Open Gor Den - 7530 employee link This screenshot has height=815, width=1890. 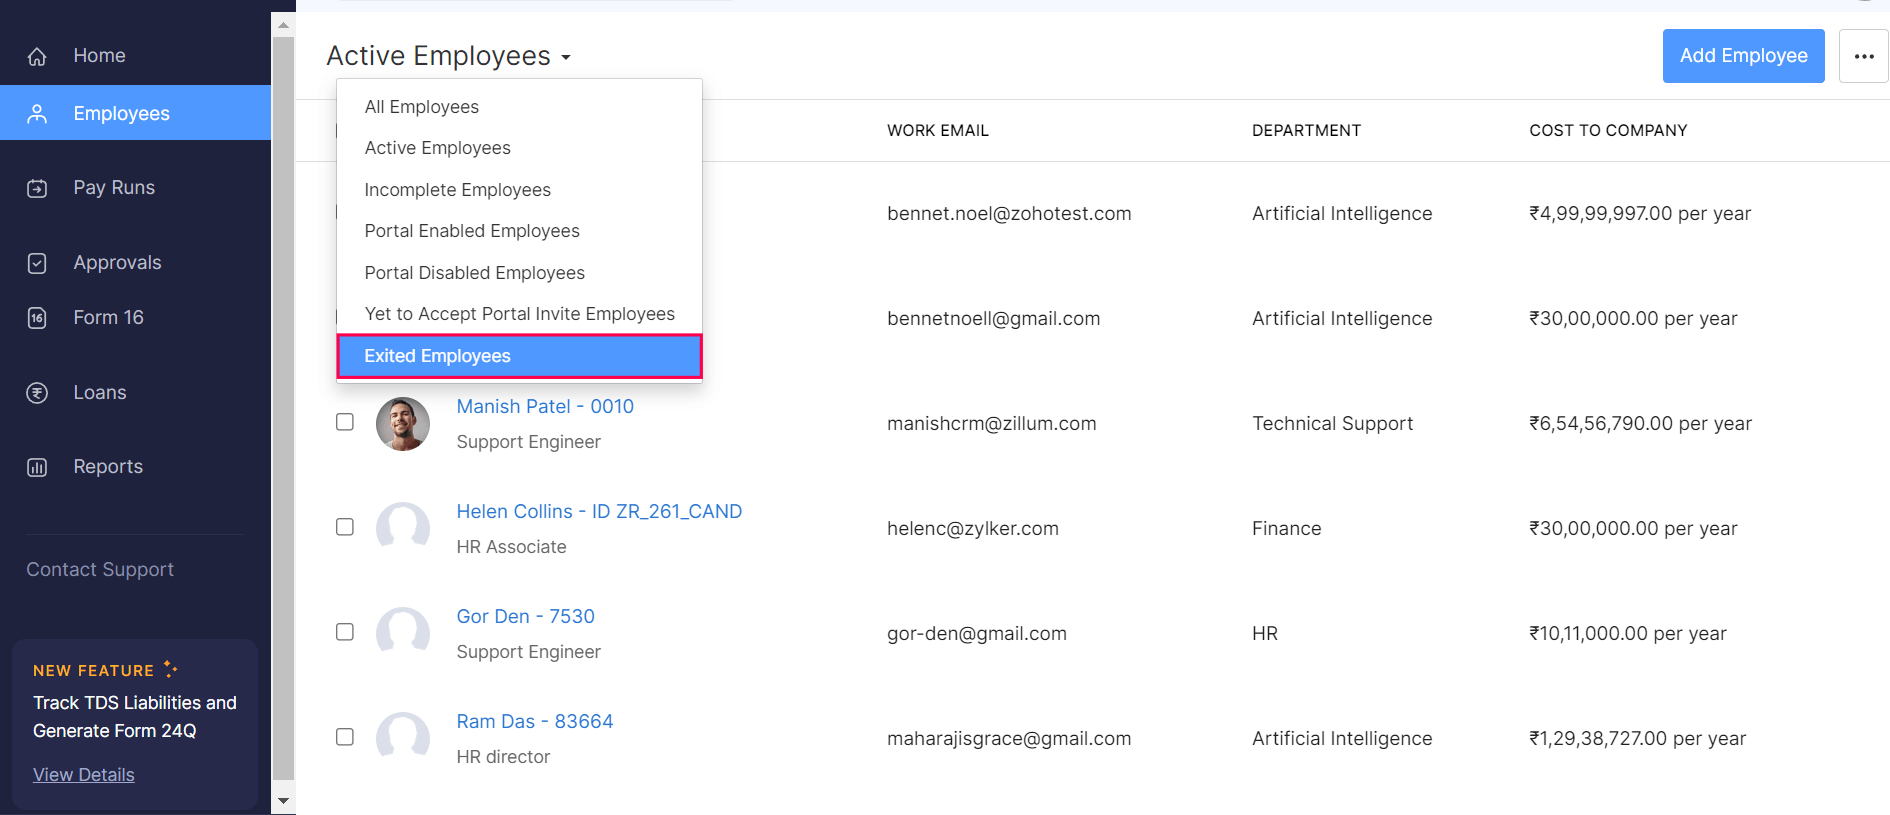point(526,617)
